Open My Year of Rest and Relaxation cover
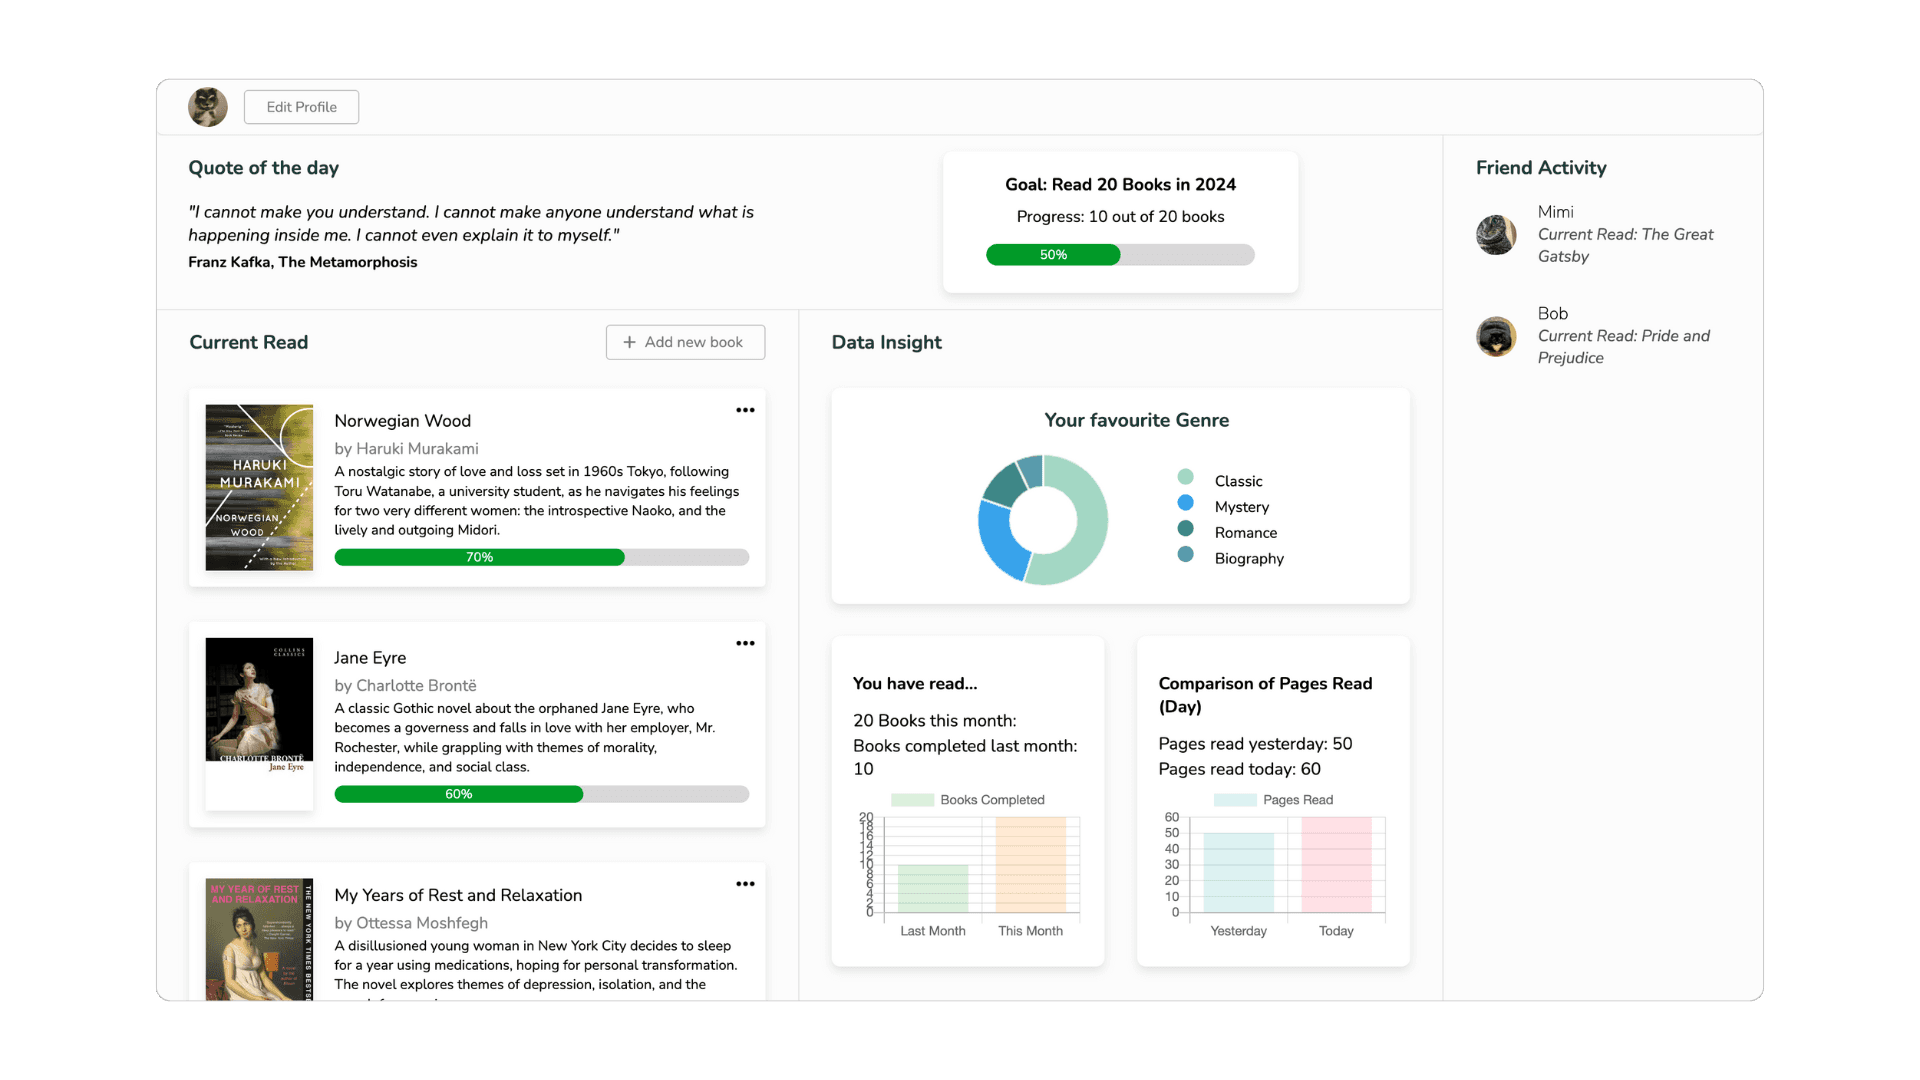Viewport: 1920px width, 1080px height. click(x=259, y=939)
